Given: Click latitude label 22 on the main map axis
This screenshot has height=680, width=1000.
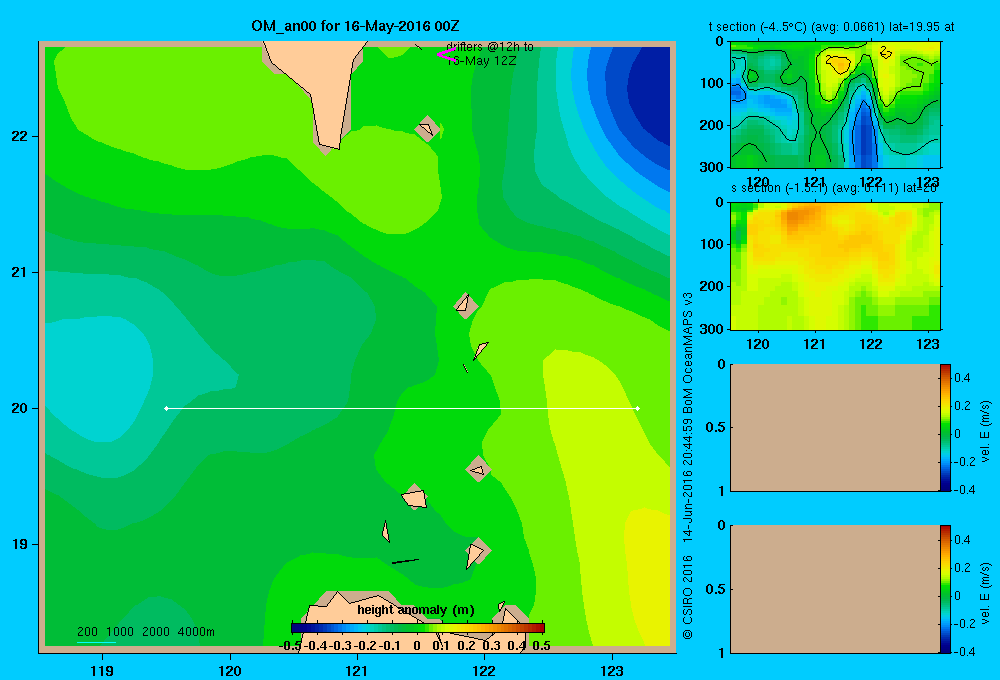Looking at the screenshot, I should coord(20,137).
